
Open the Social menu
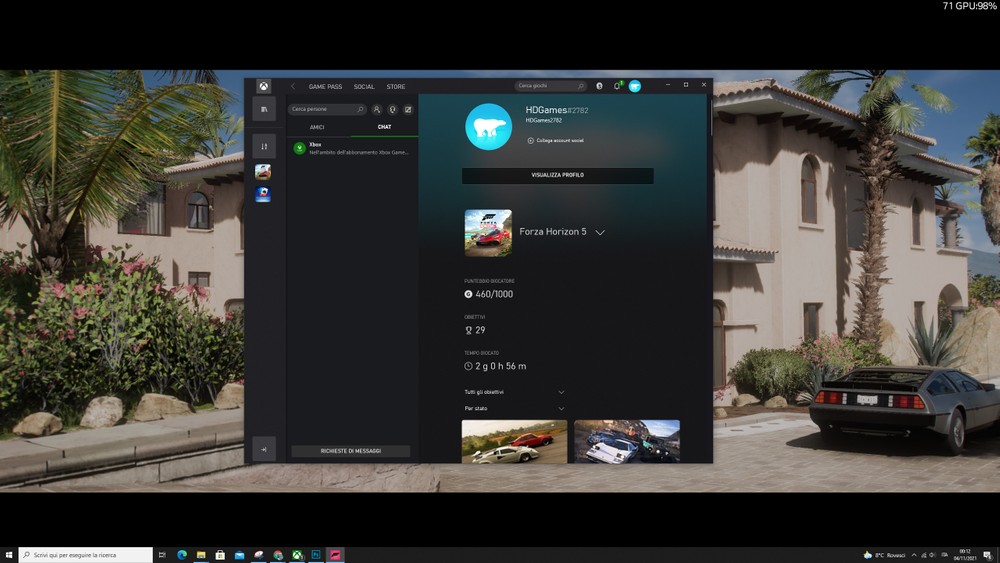364,87
